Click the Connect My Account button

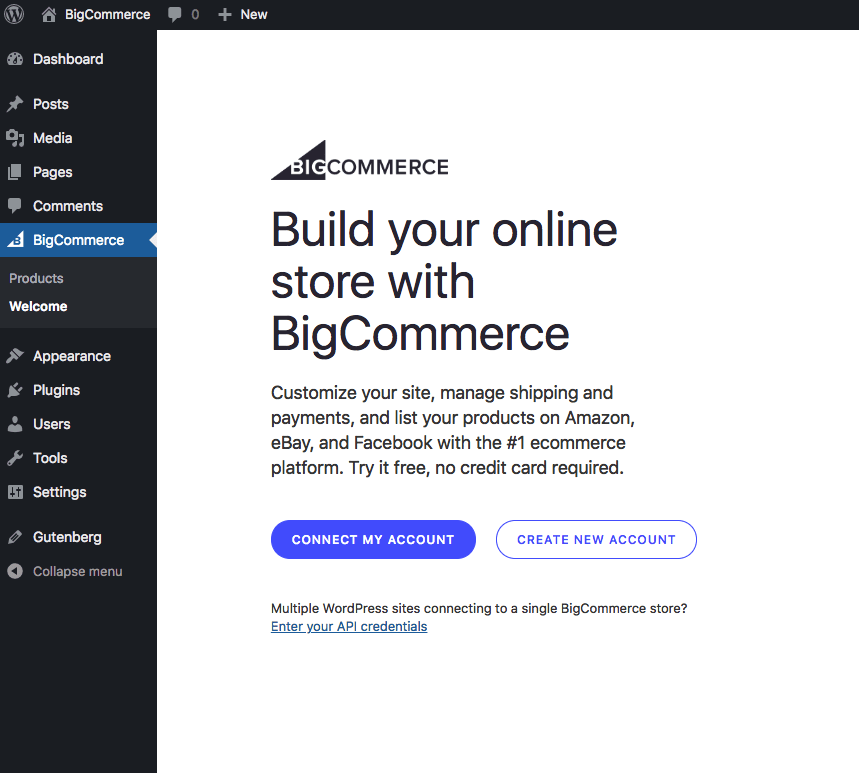pyautogui.click(x=373, y=539)
